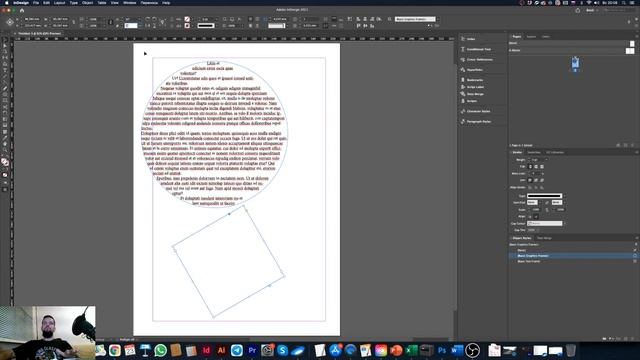Image resolution: width=640 pixels, height=360 pixels.
Task: Click the fill color swatch in the control bar
Action: (187, 19)
